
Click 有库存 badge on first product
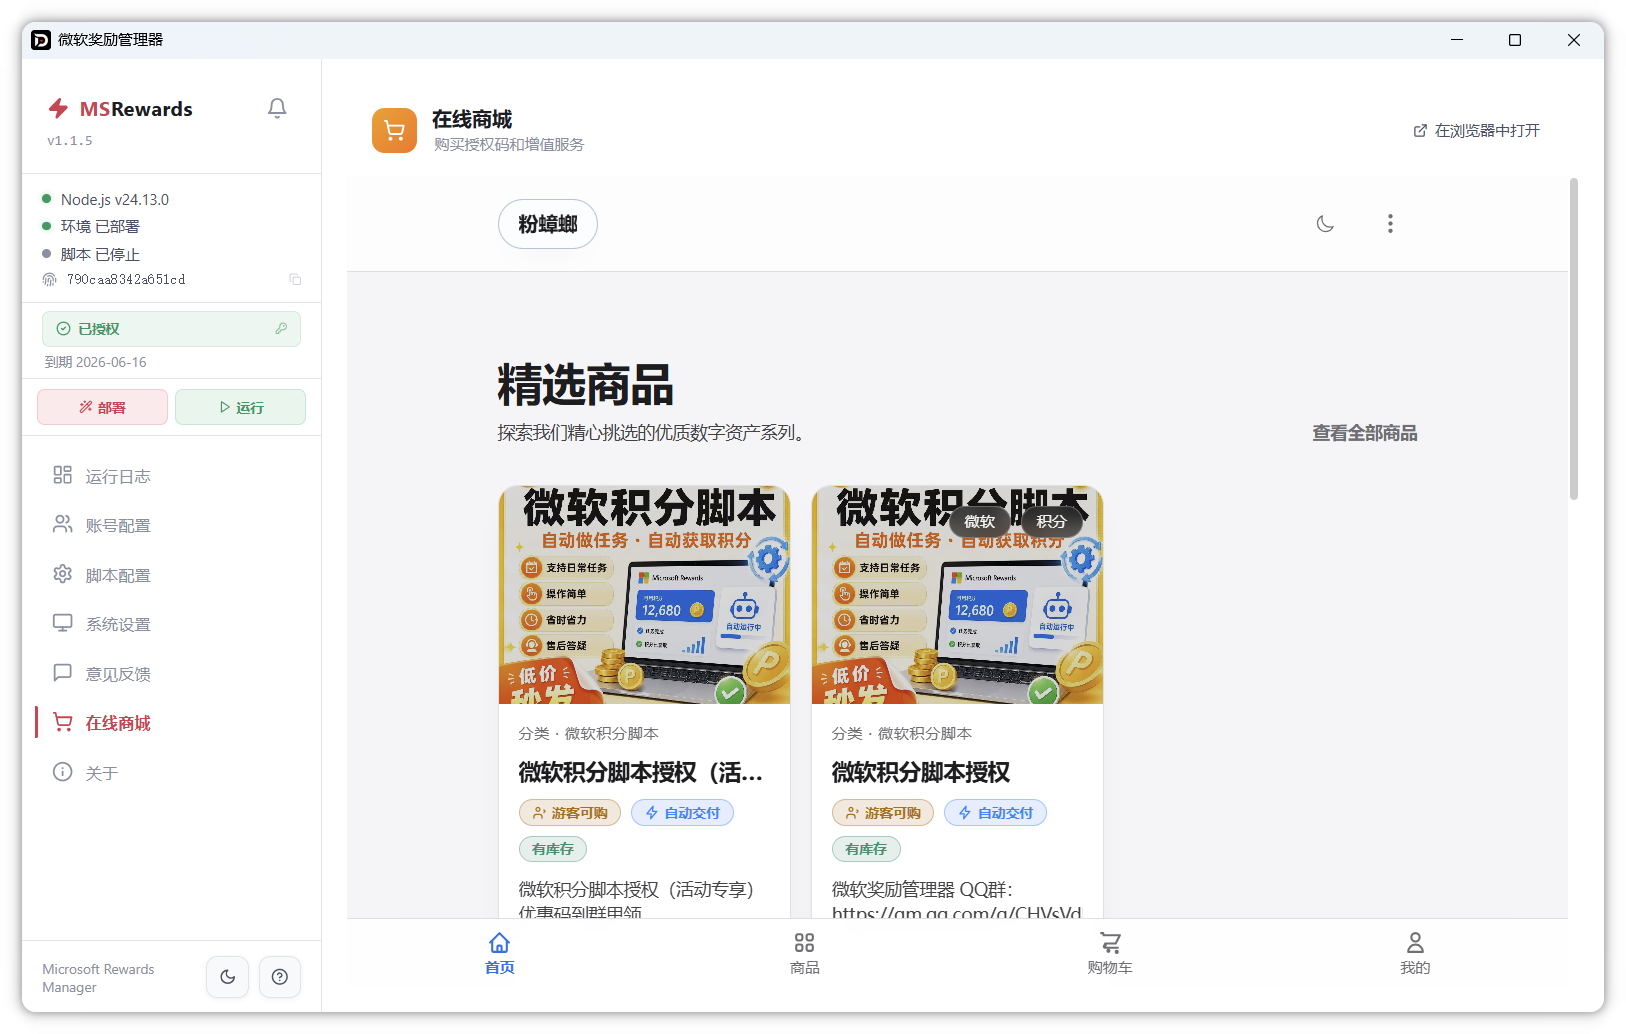click(553, 849)
